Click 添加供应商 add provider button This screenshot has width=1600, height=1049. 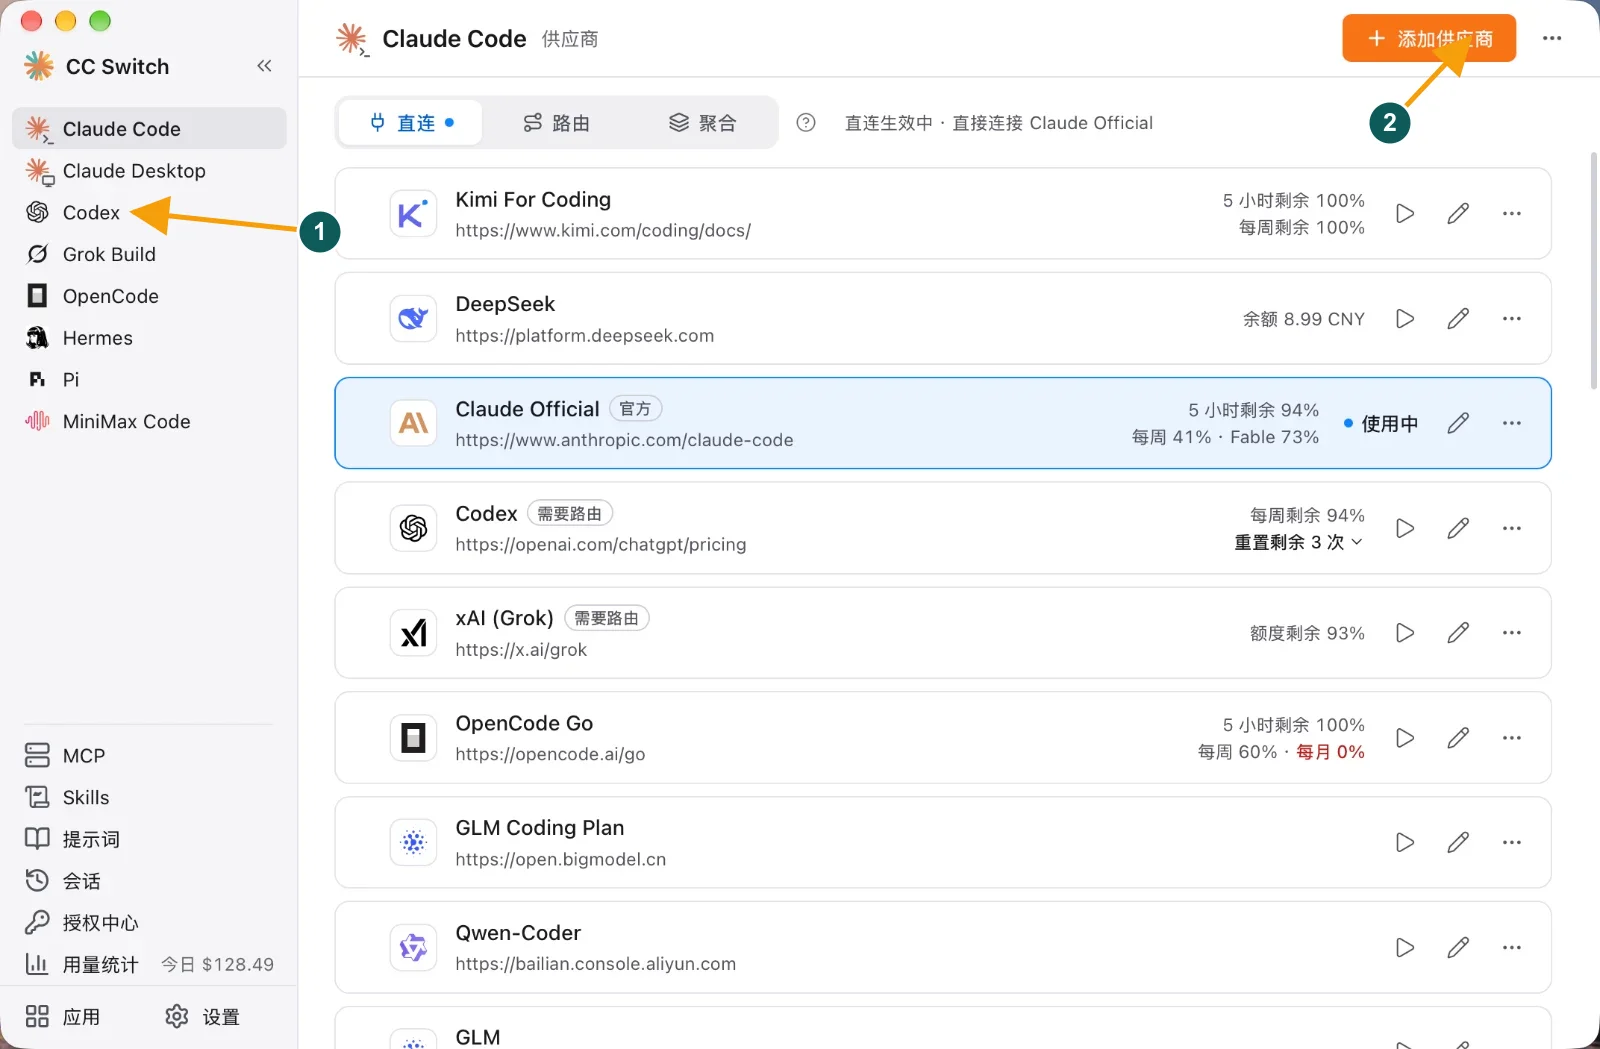tap(1429, 38)
